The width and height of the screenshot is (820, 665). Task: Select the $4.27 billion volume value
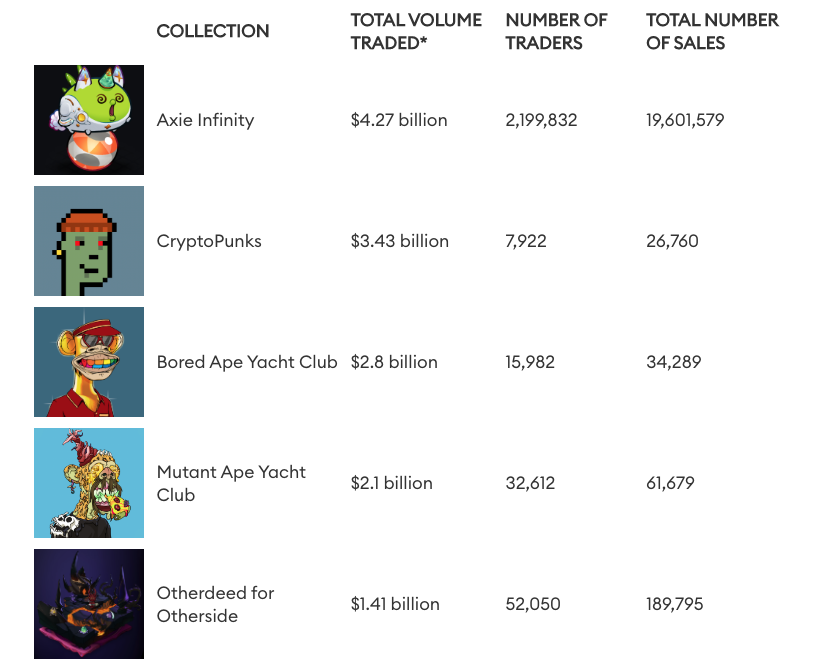click(x=399, y=120)
